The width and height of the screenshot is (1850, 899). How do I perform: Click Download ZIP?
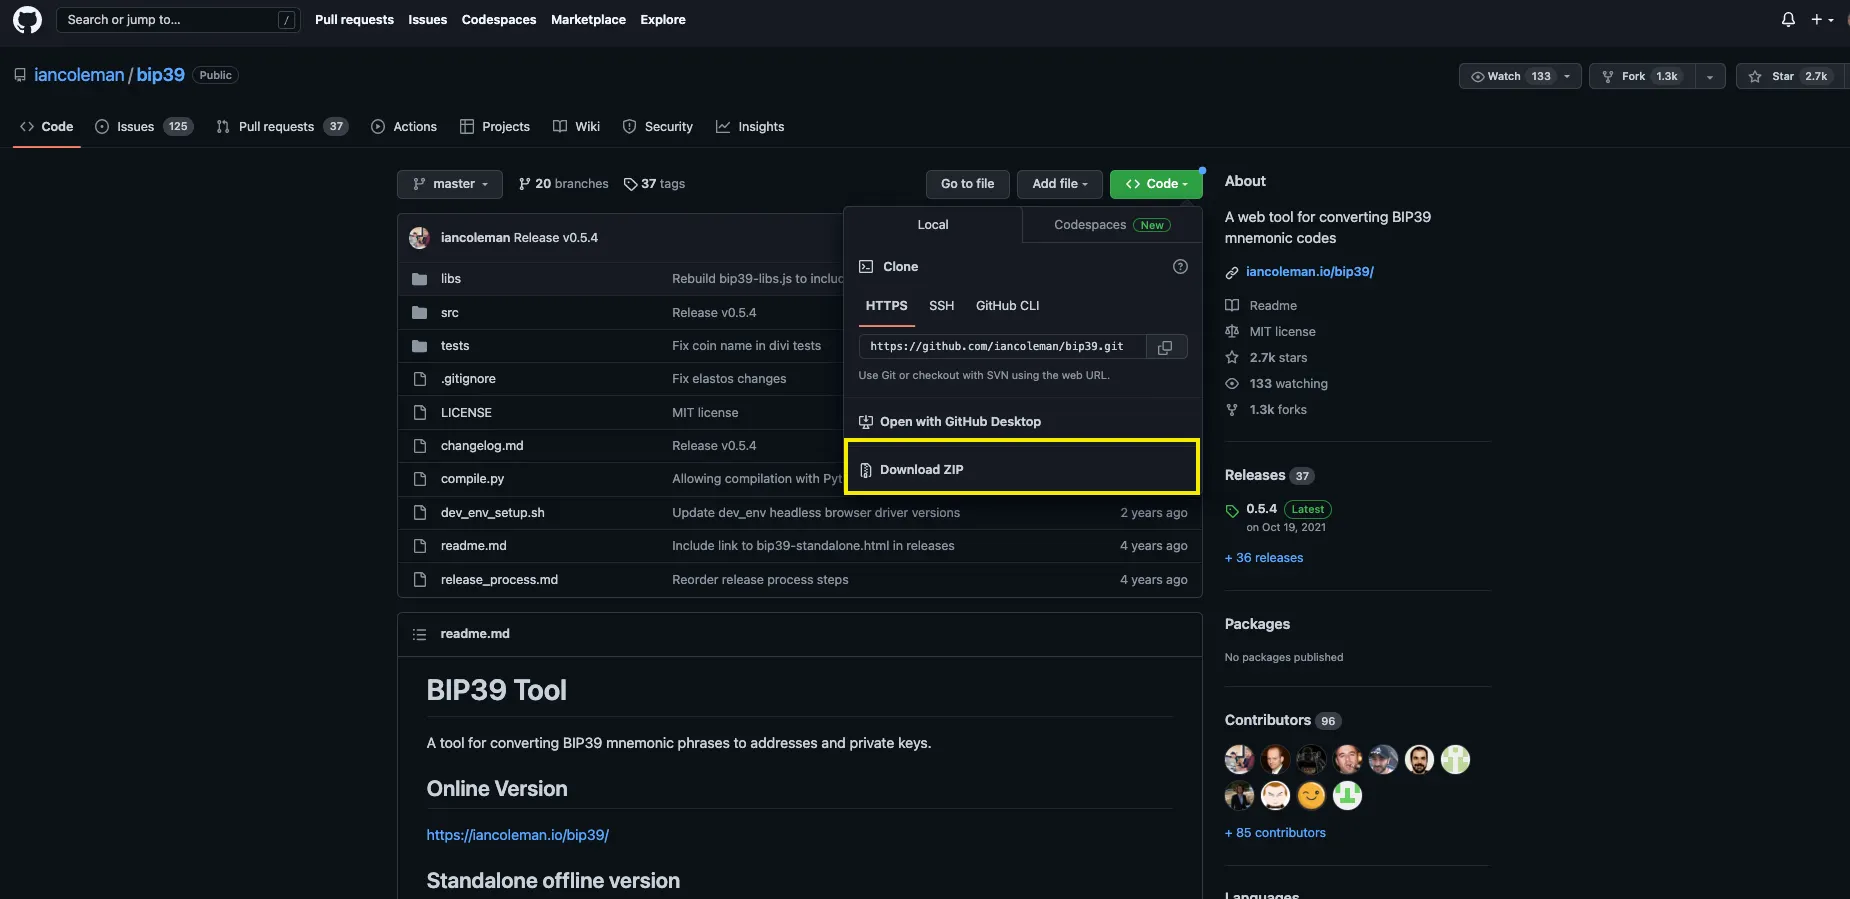click(x=1022, y=467)
